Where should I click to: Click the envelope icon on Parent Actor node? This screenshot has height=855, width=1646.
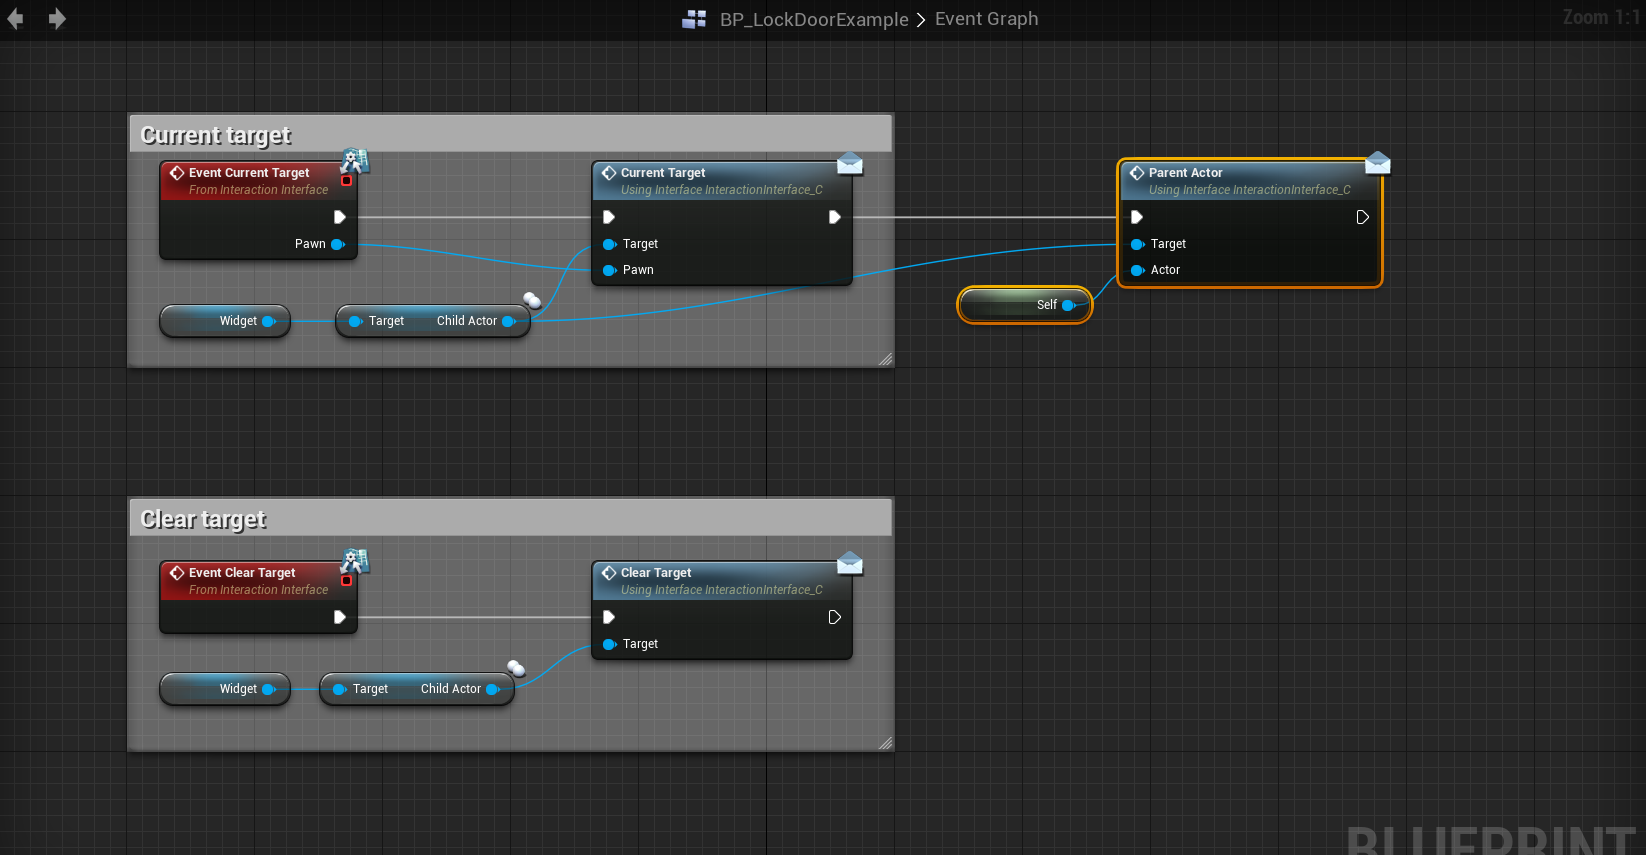(x=1377, y=163)
